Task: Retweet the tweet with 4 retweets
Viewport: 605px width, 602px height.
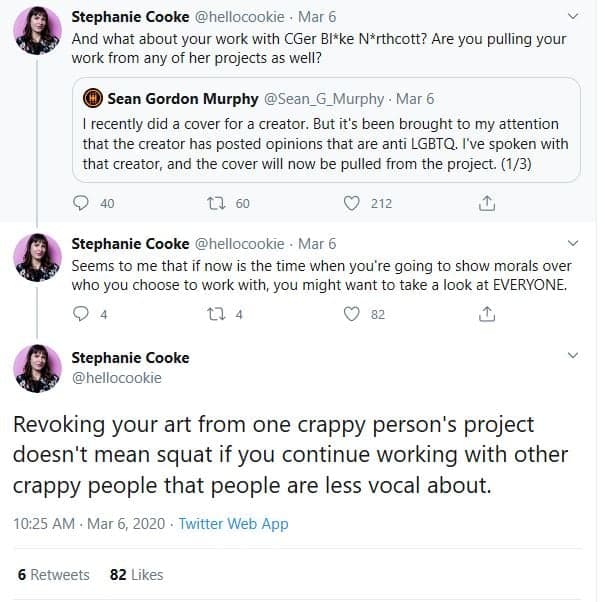Action: click(x=216, y=314)
